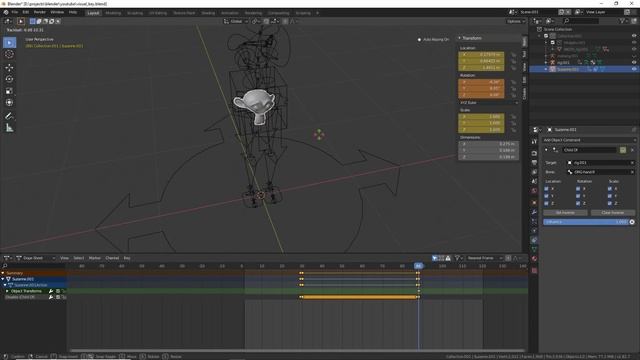The width and height of the screenshot is (640, 360).
Task: Select the Scale tool
Action: [9, 91]
